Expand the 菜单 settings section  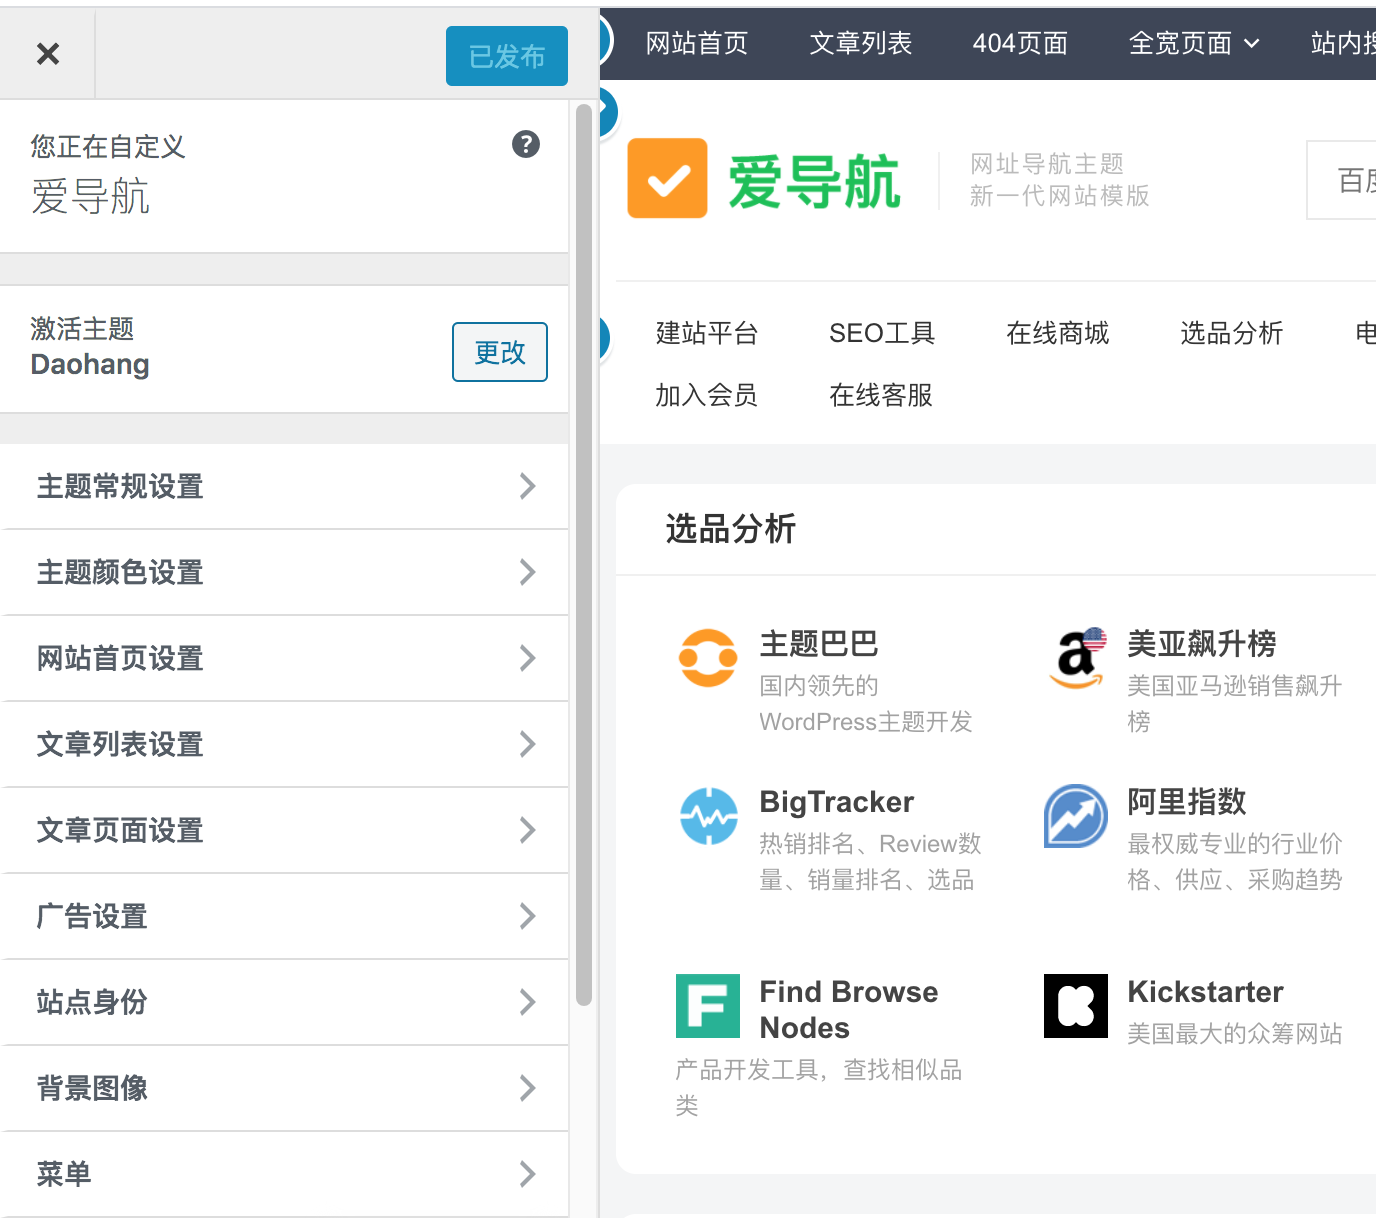(284, 1174)
